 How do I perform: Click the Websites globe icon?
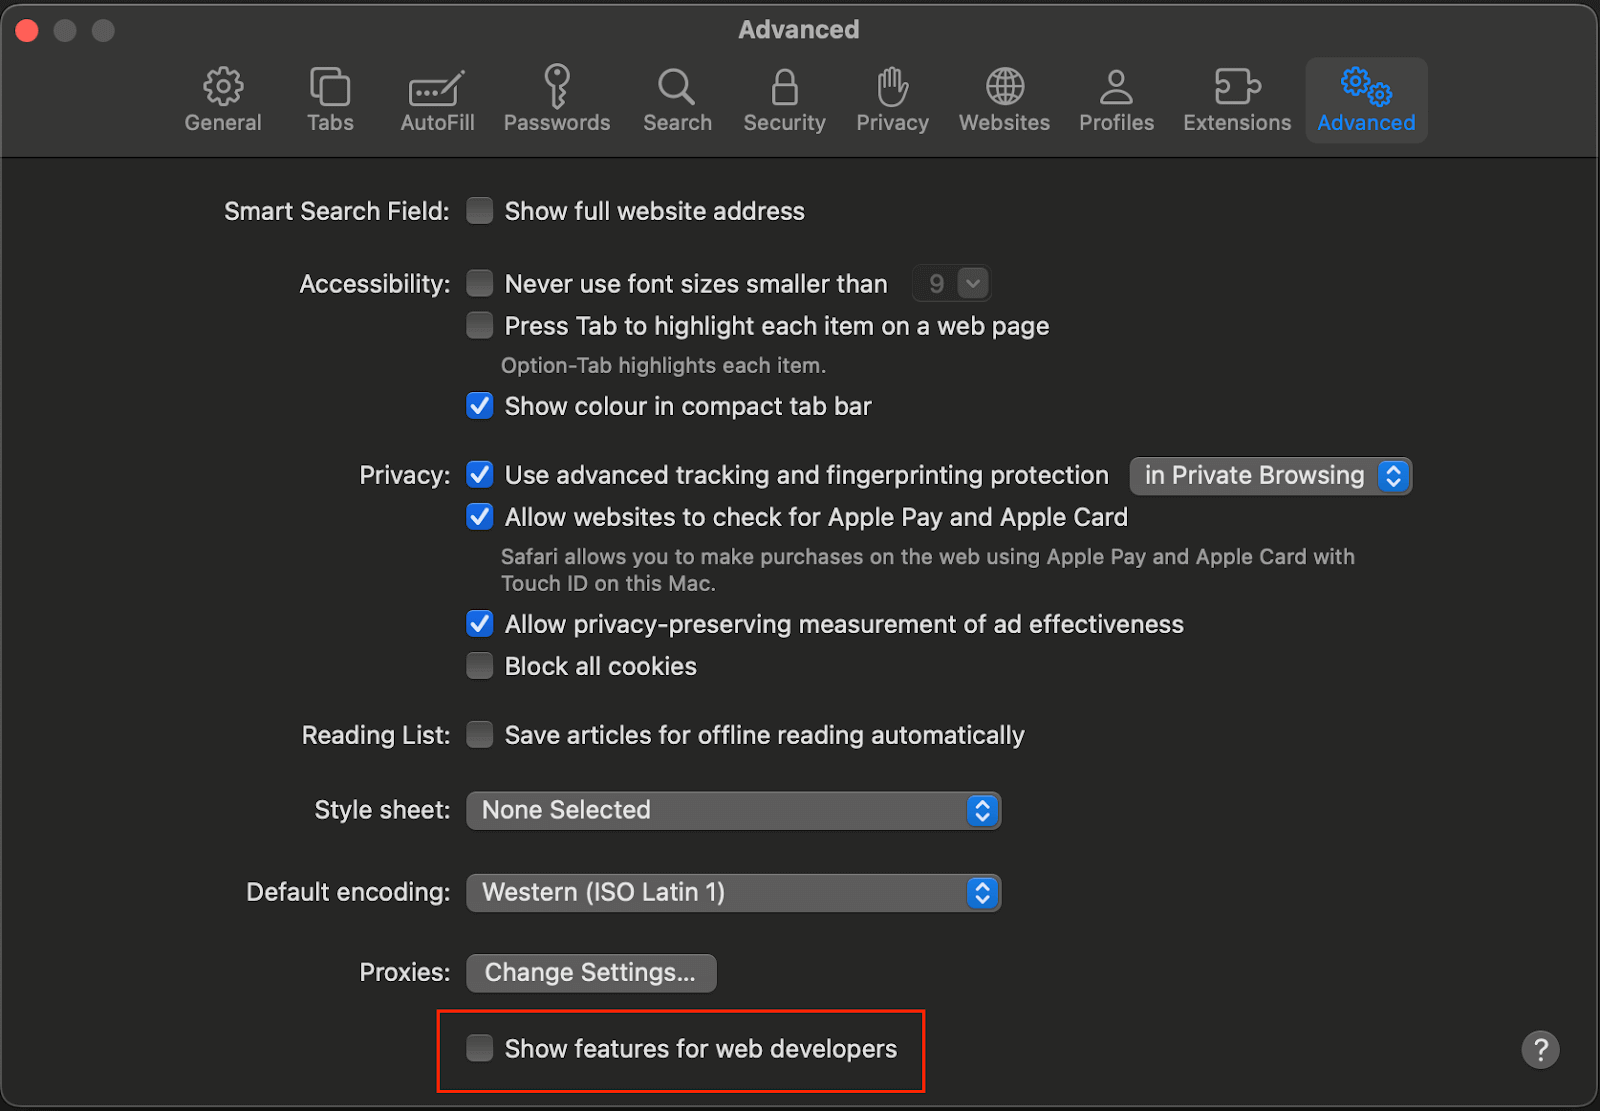click(x=1004, y=97)
